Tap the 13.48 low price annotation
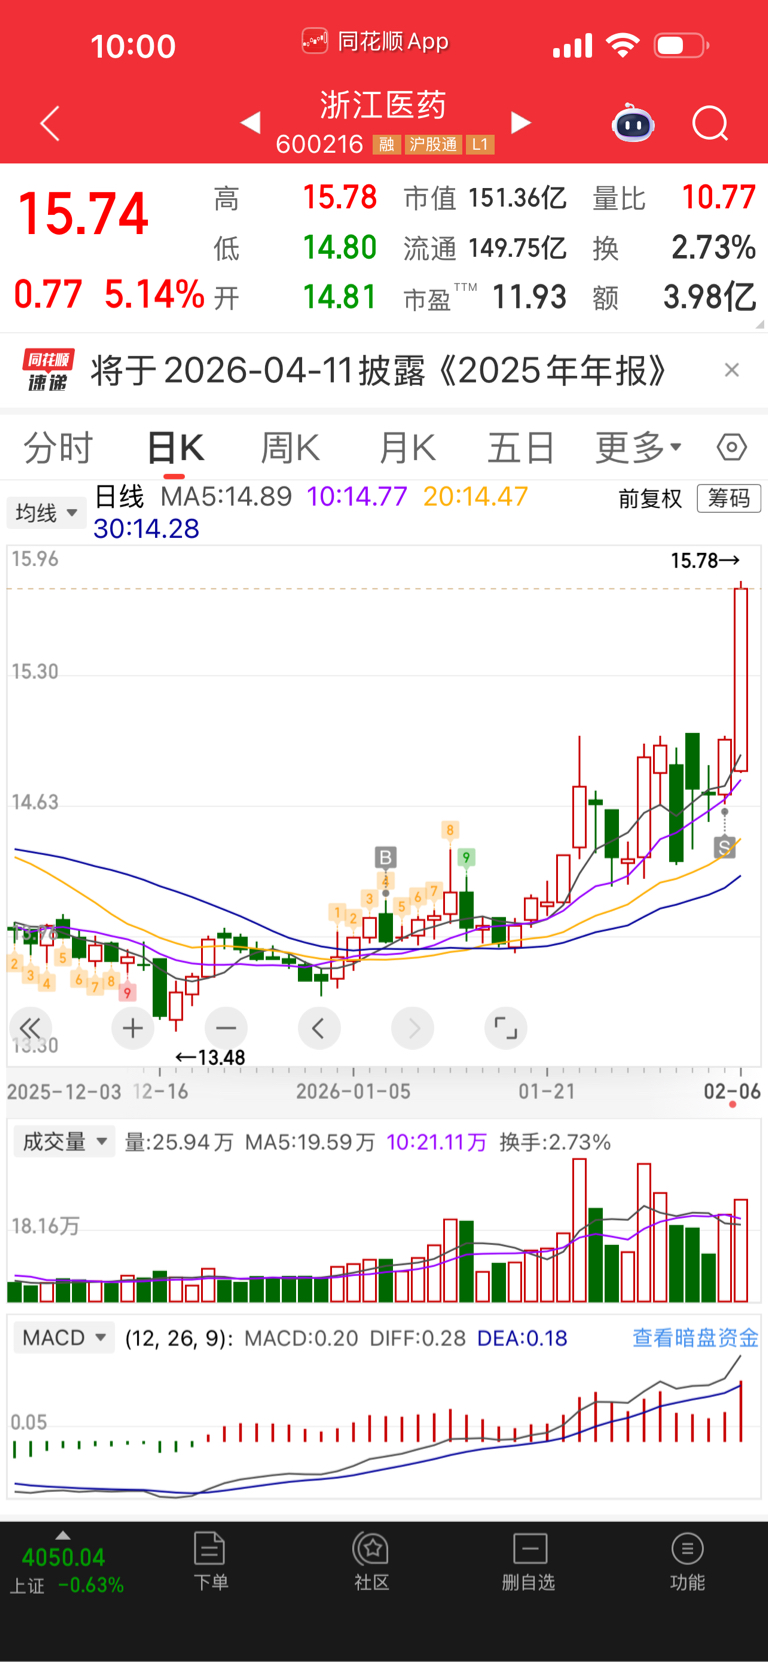The image size is (768, 1662). coord(210,1057)
